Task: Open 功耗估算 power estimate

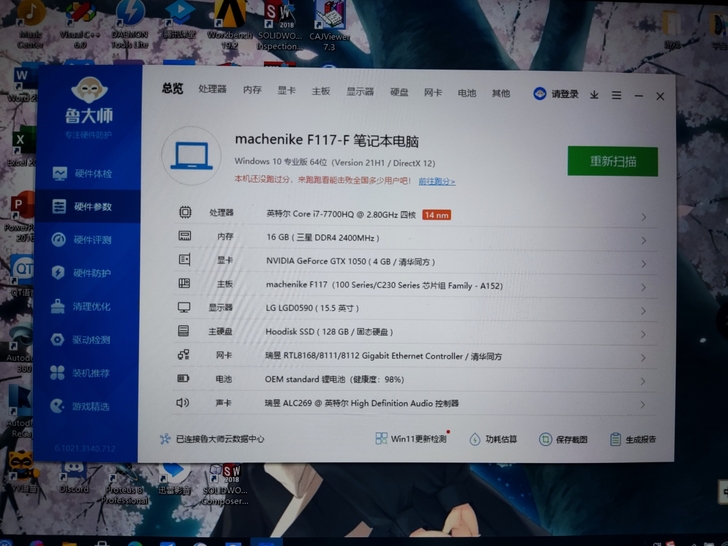Action: click(494, 439)
